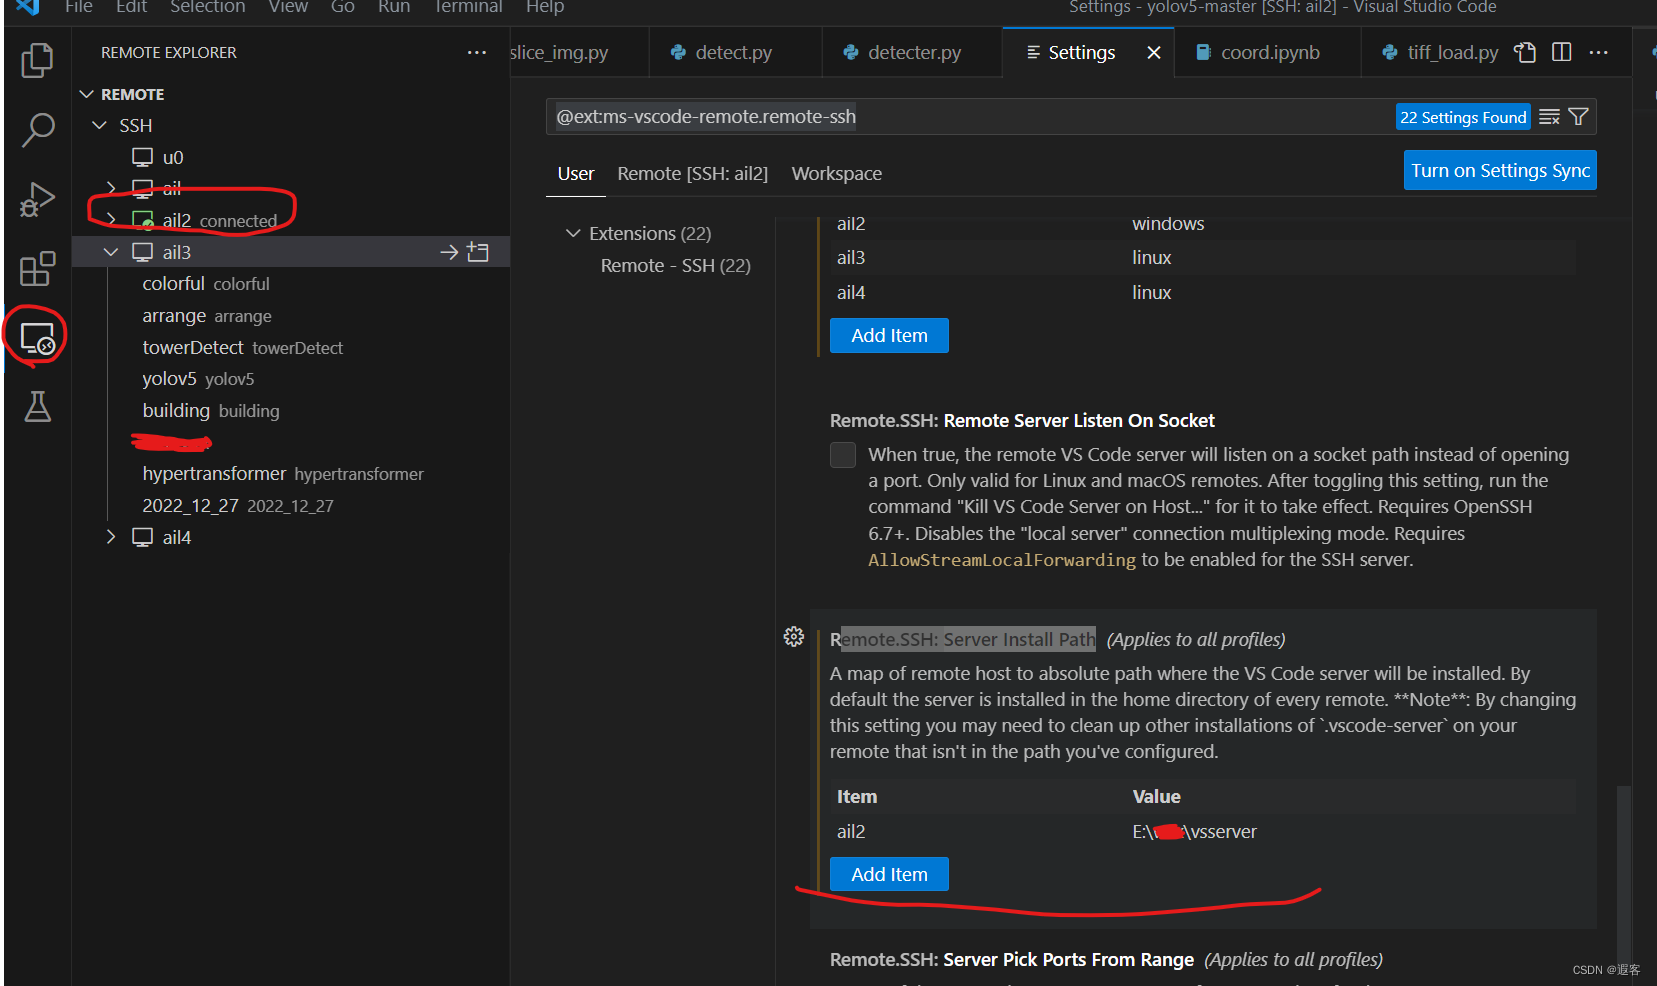Open the towerDetect folder under ail3
The image size is (1657, 986).
pyautogui.click(x=242, y=348)
